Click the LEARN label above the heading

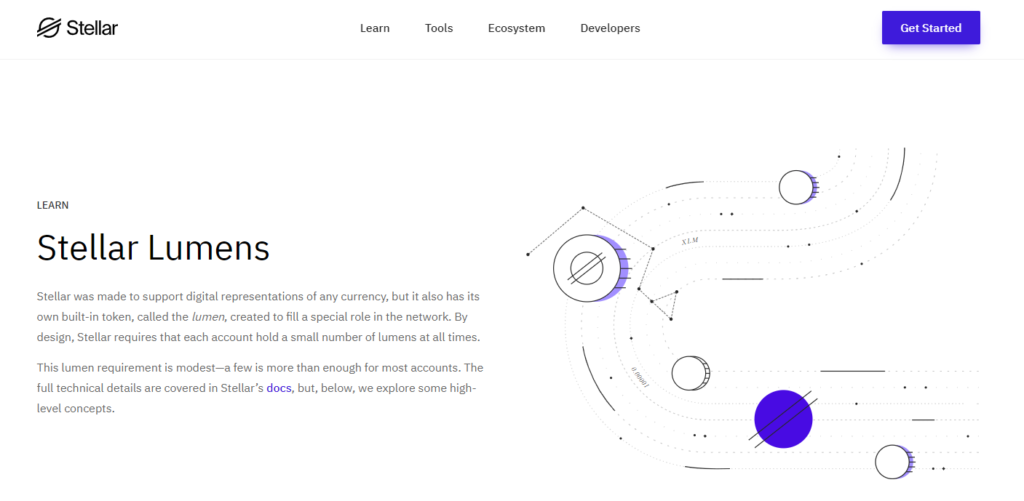click(53, 205)
